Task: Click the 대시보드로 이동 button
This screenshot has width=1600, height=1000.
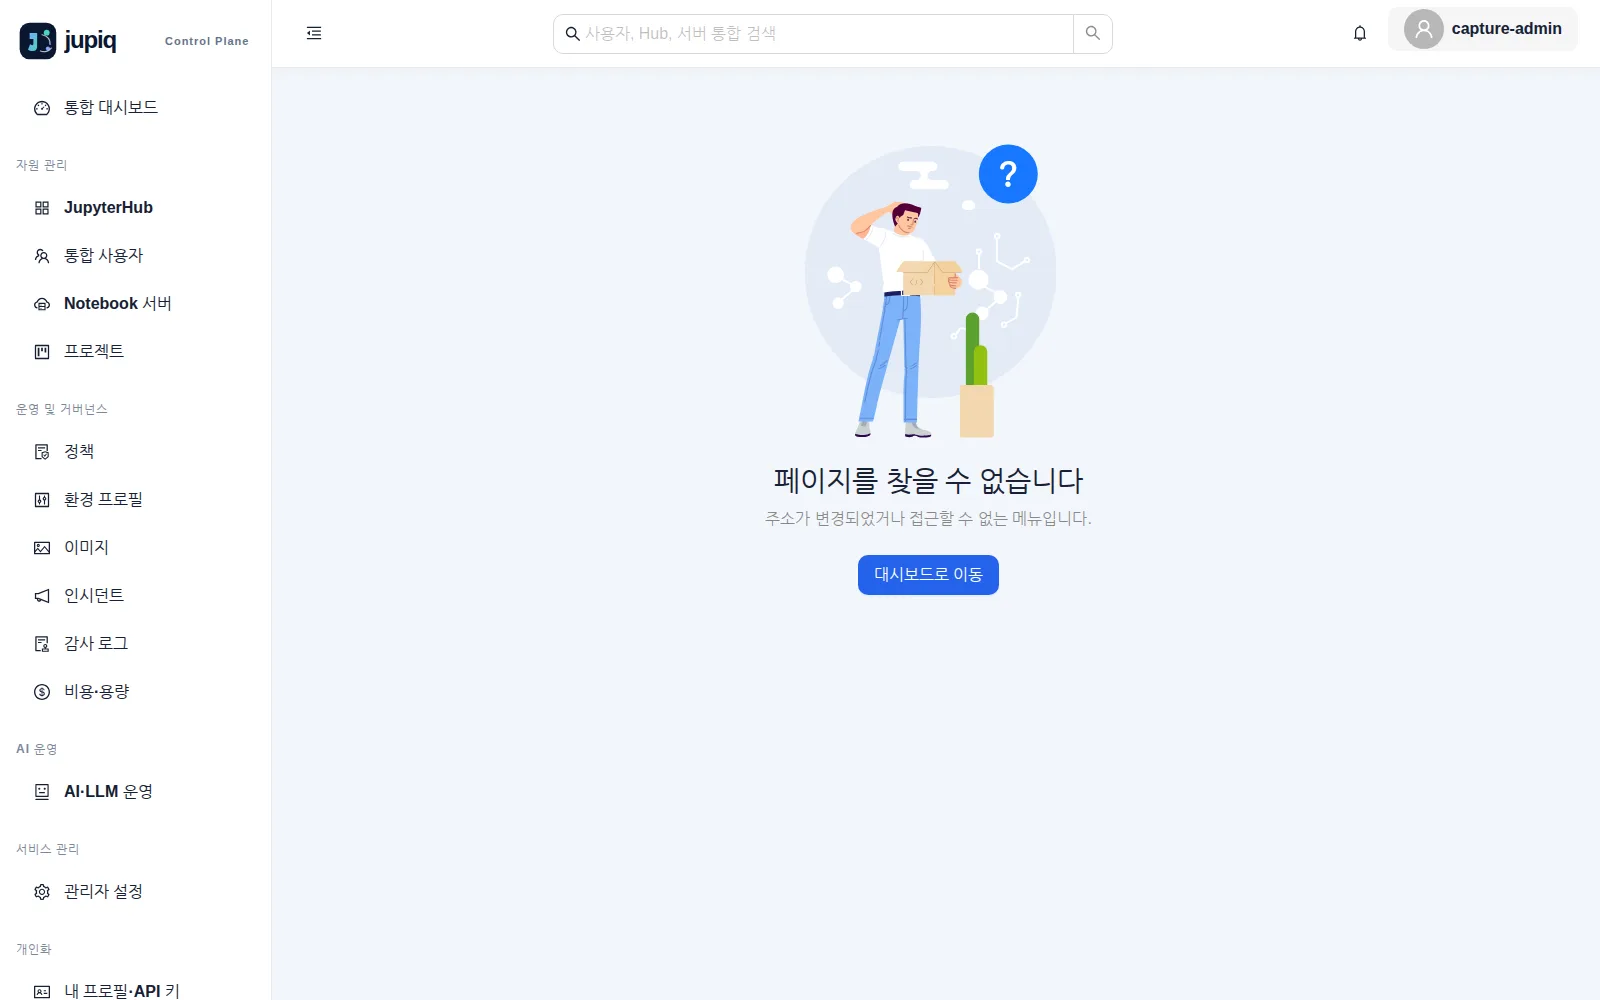Action: [928, 575]
